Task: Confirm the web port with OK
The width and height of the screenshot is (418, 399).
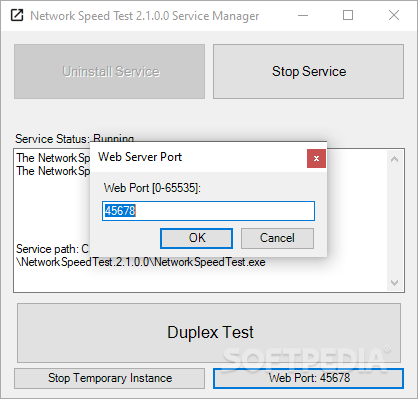Action: [x=196, y=238]
